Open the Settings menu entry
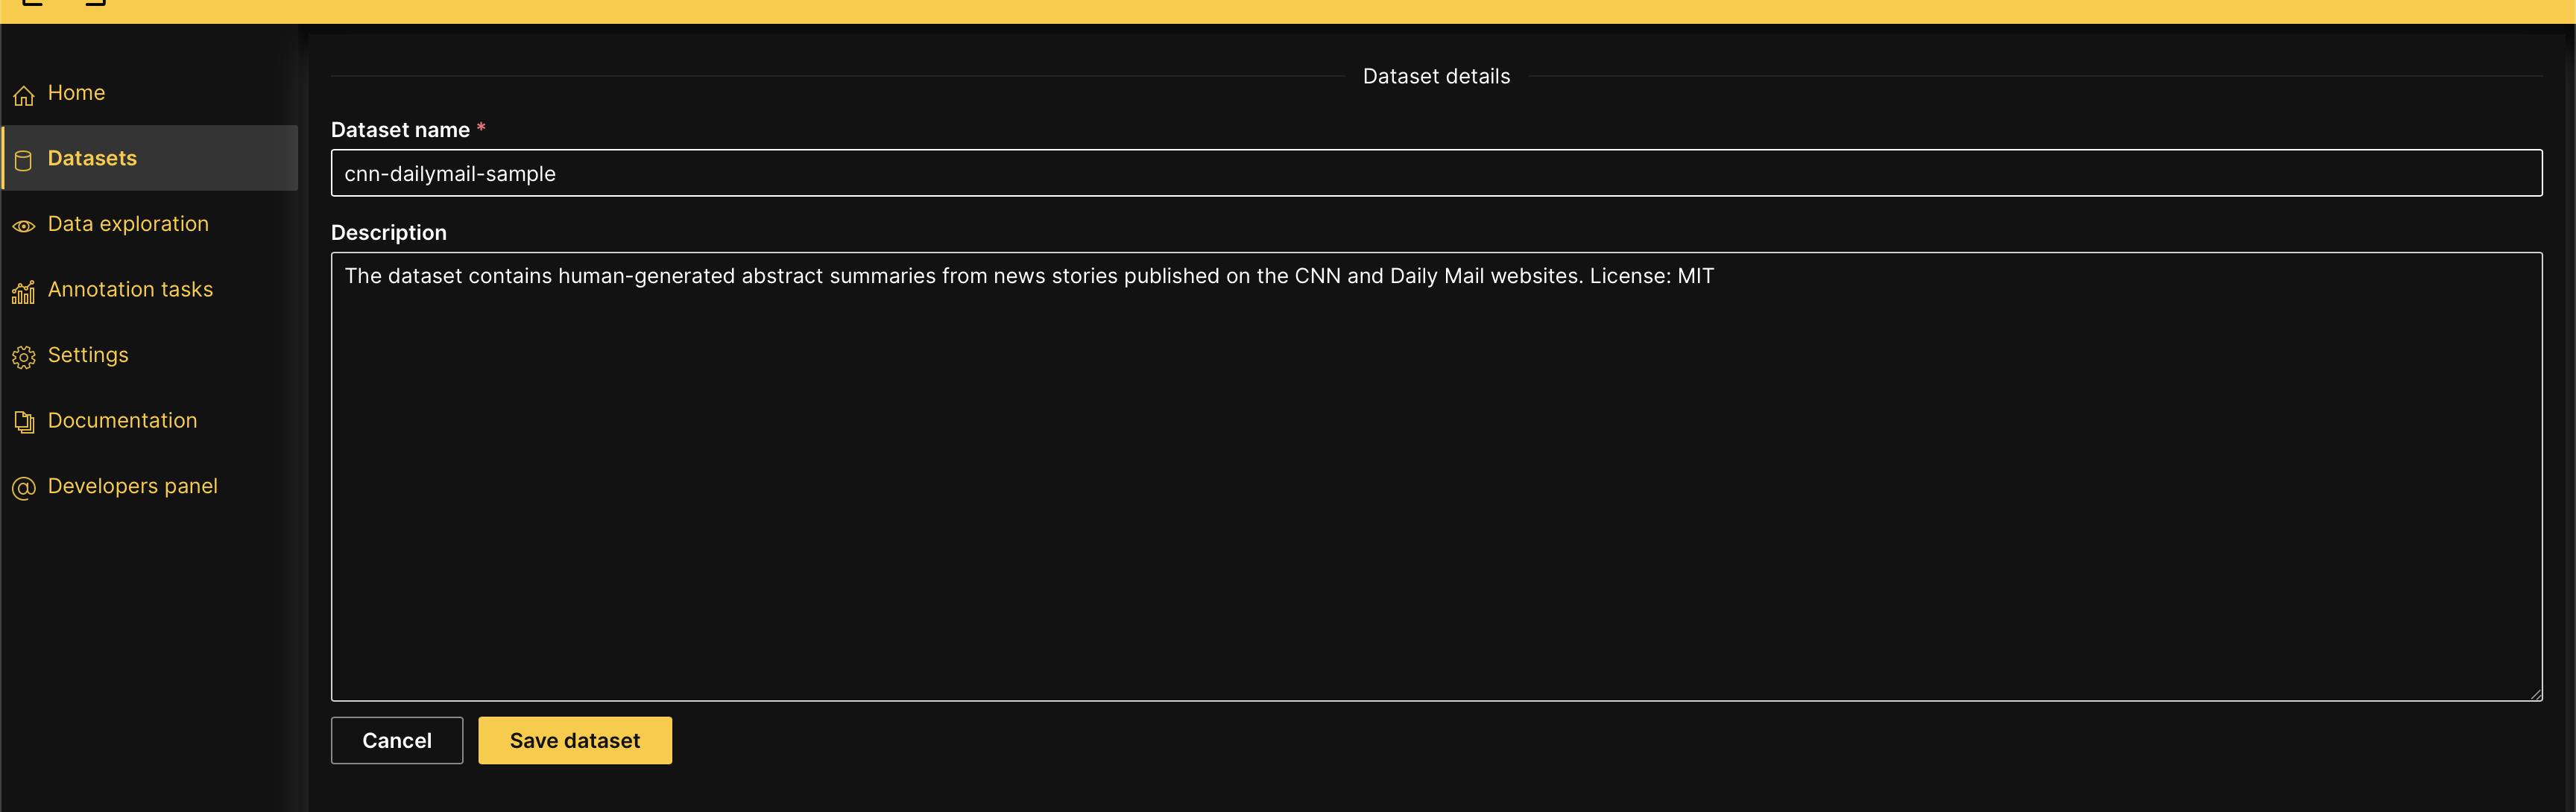This screenshot has height=812, width=2576. [x=88, y=355]
